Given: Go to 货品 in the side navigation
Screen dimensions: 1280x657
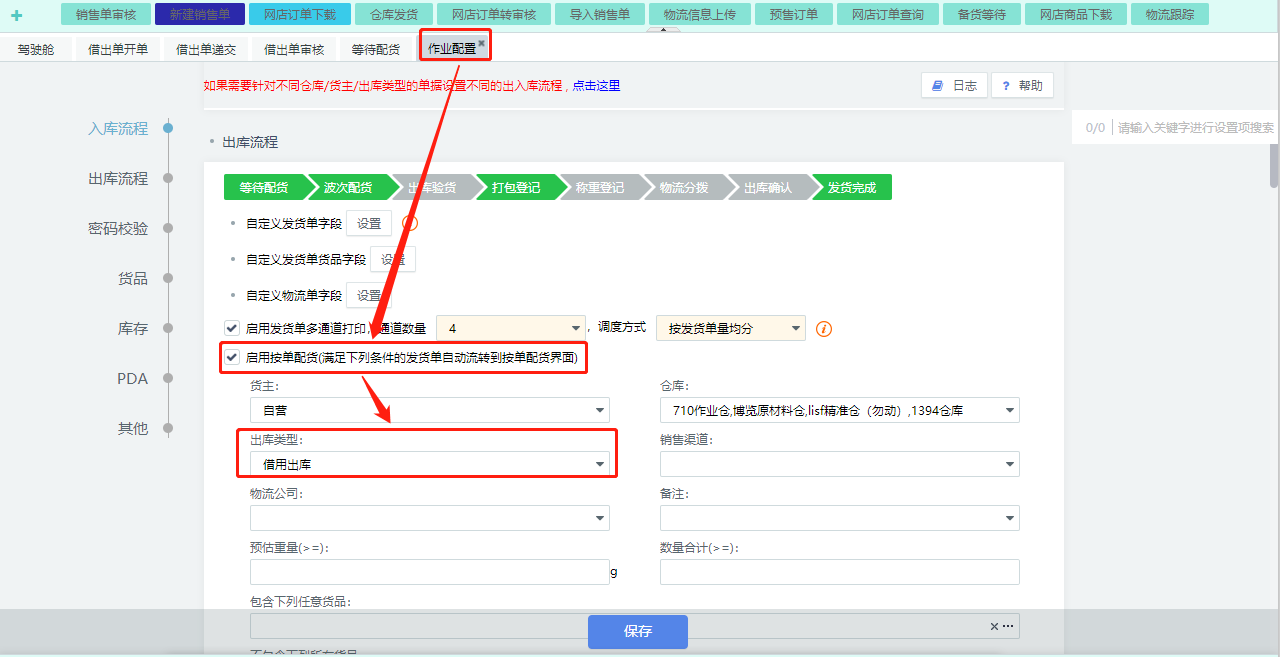Looking at the screenshot, I should point(133,278).
